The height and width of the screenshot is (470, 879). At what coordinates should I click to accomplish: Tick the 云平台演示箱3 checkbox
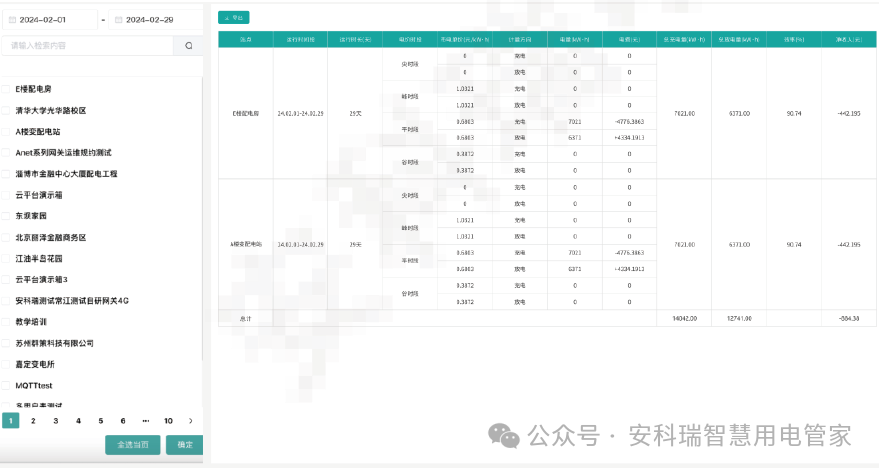point(6,279)
